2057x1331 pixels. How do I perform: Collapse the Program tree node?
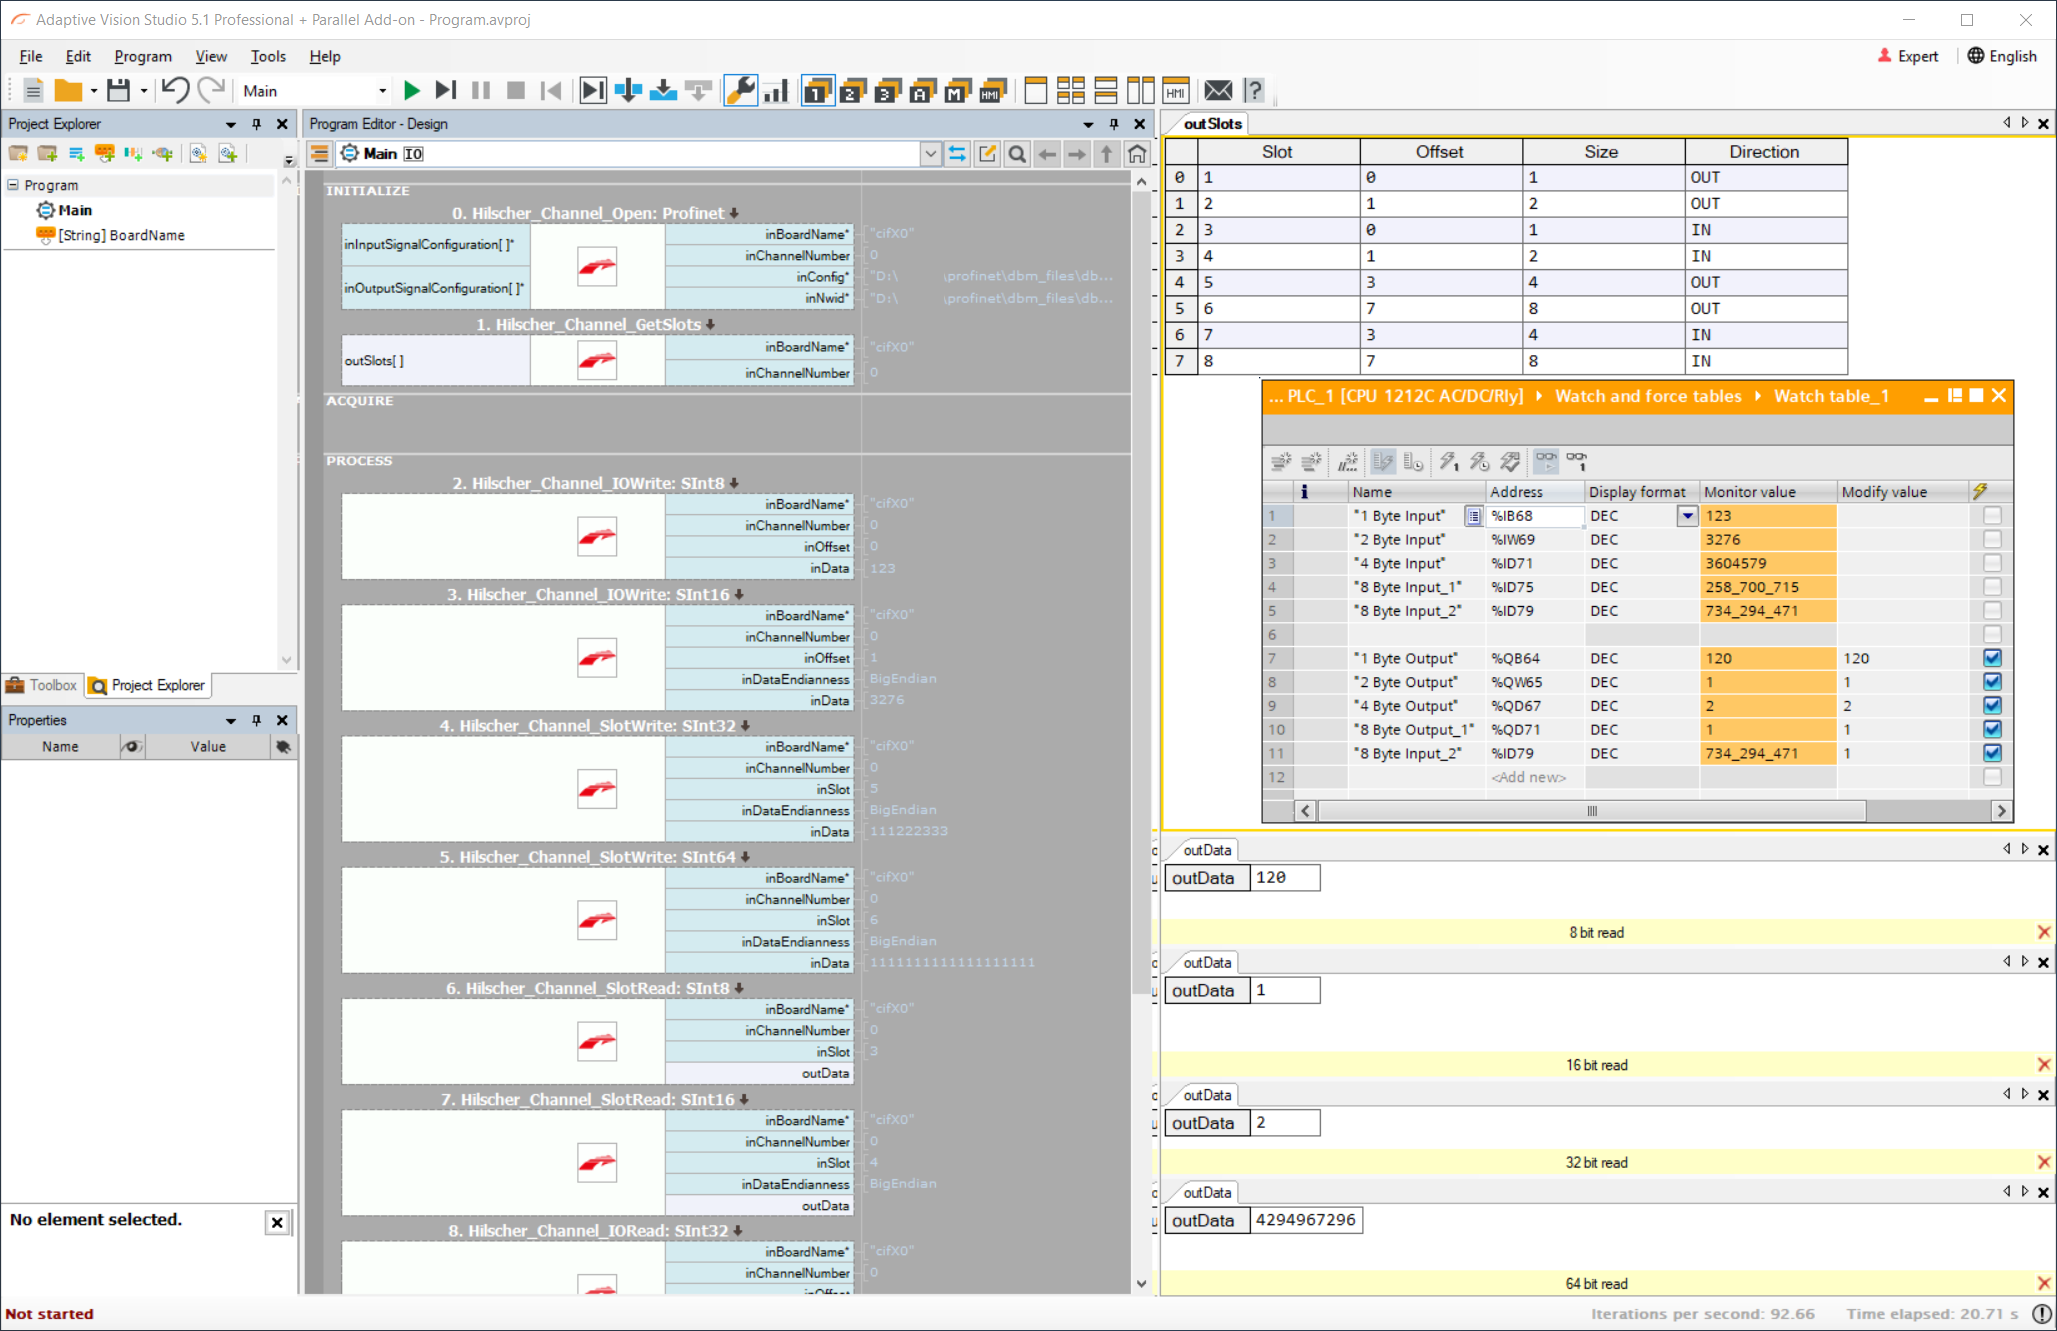coord(13,185)
